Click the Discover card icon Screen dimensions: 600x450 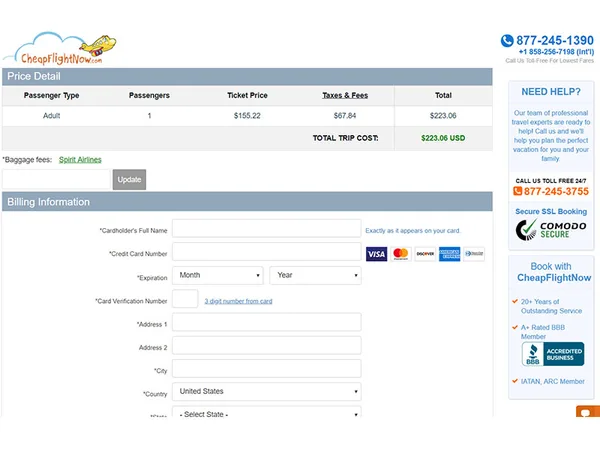click(x=425, y=254)
